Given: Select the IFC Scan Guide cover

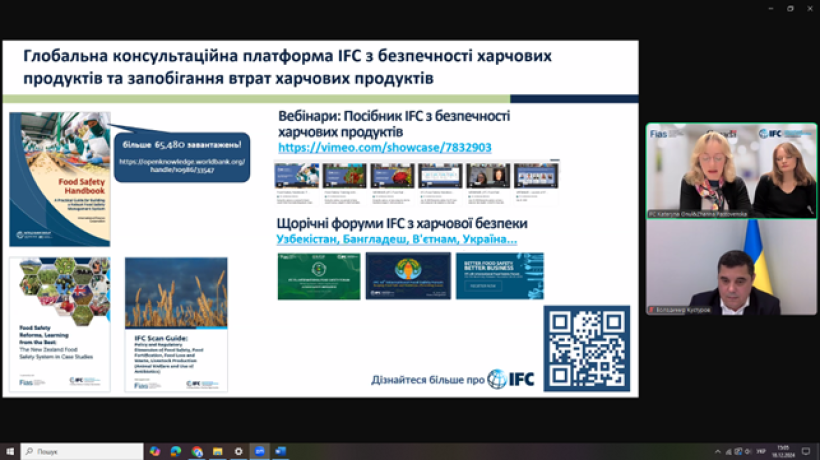Looking at the screenshot, I should (176, 324).
